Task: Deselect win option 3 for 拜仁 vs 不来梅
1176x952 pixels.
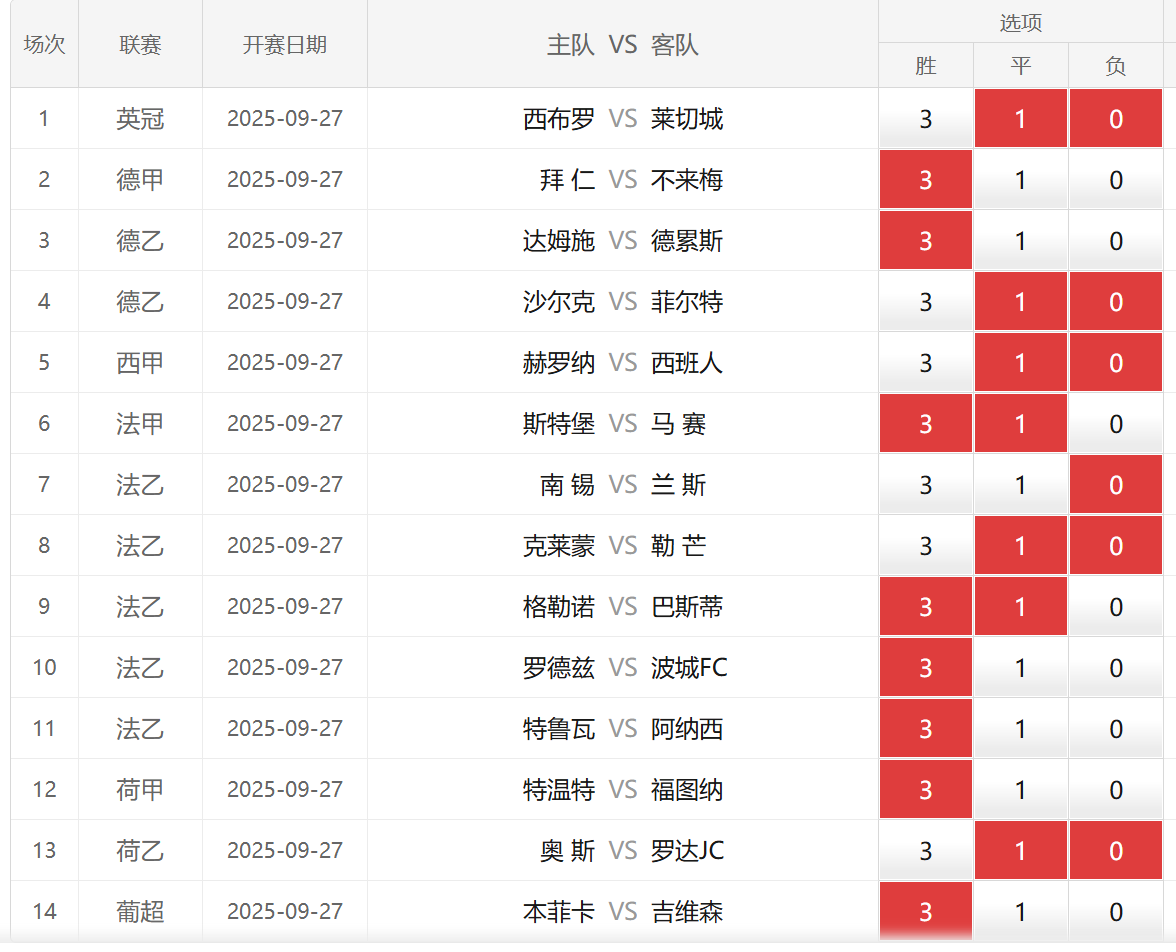Action: [925, 180]
